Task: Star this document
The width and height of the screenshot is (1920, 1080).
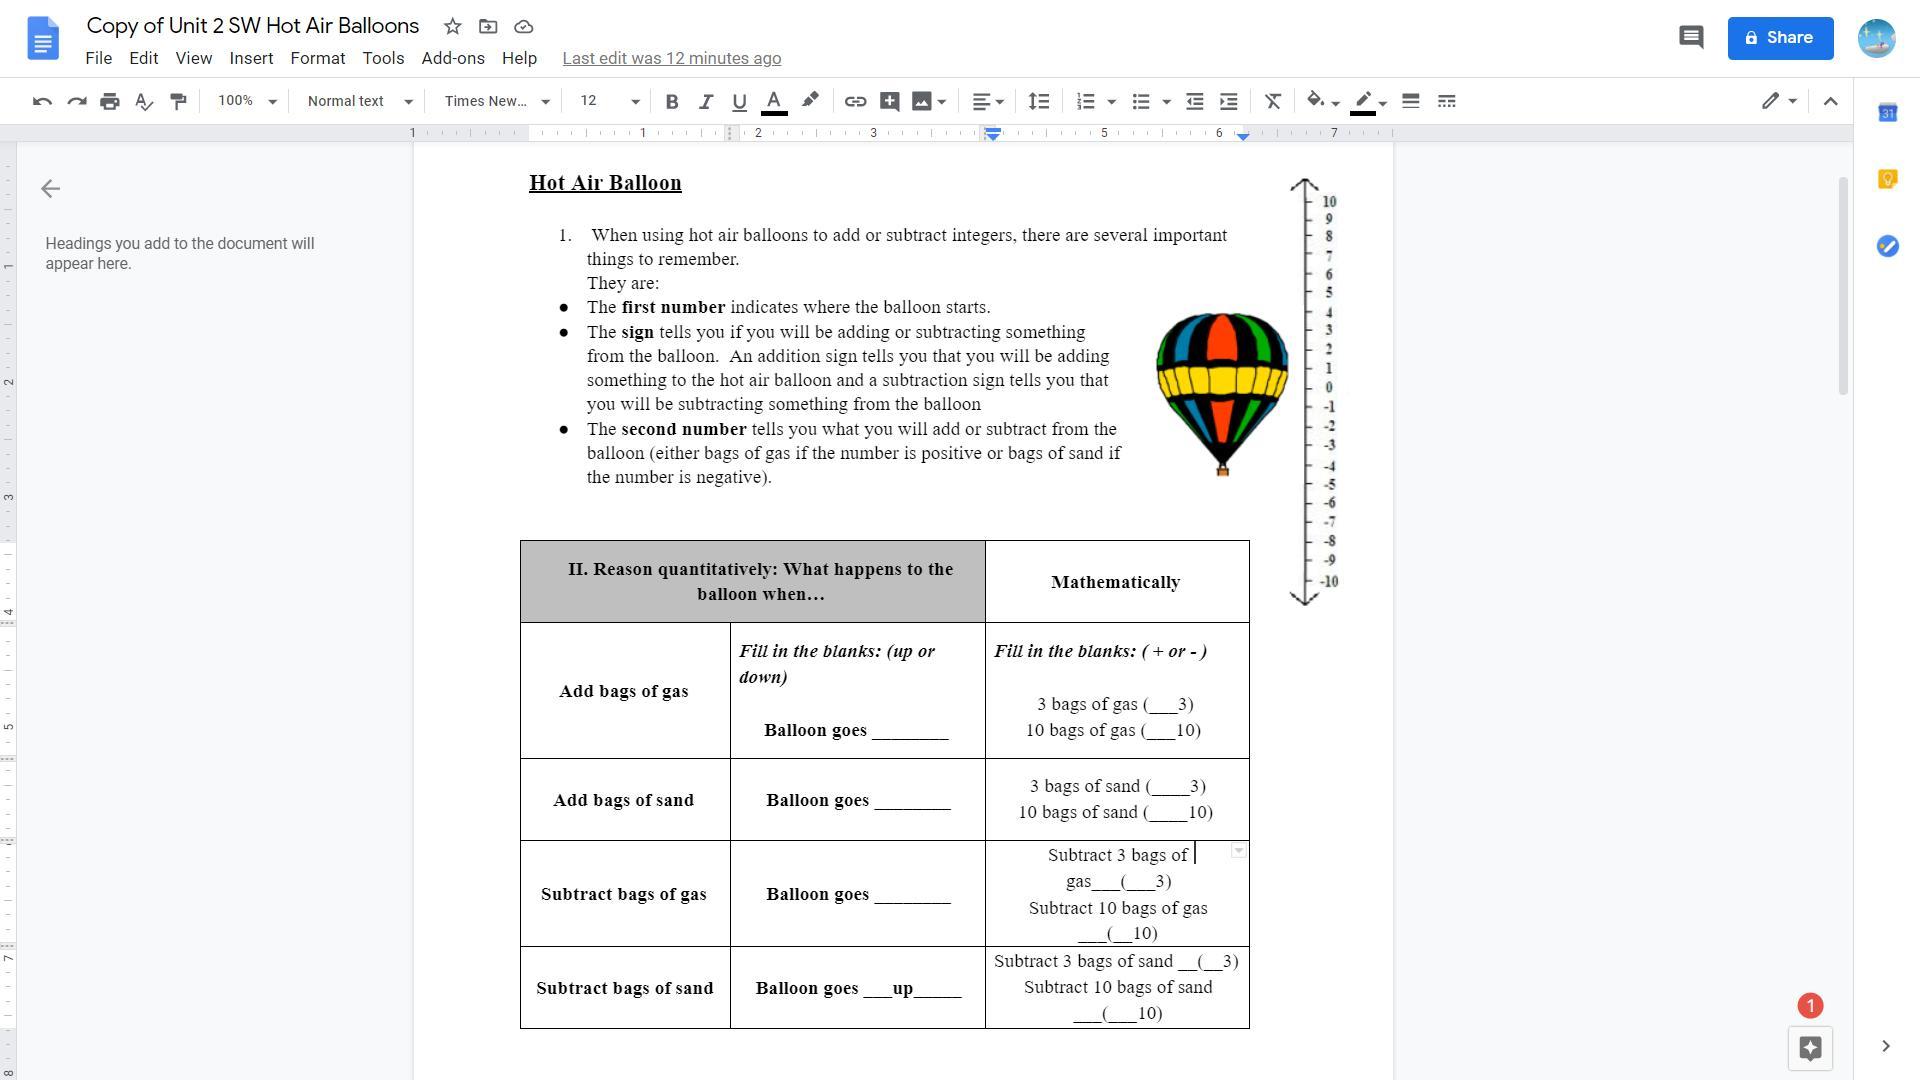Action: click(x=452, y=26)
